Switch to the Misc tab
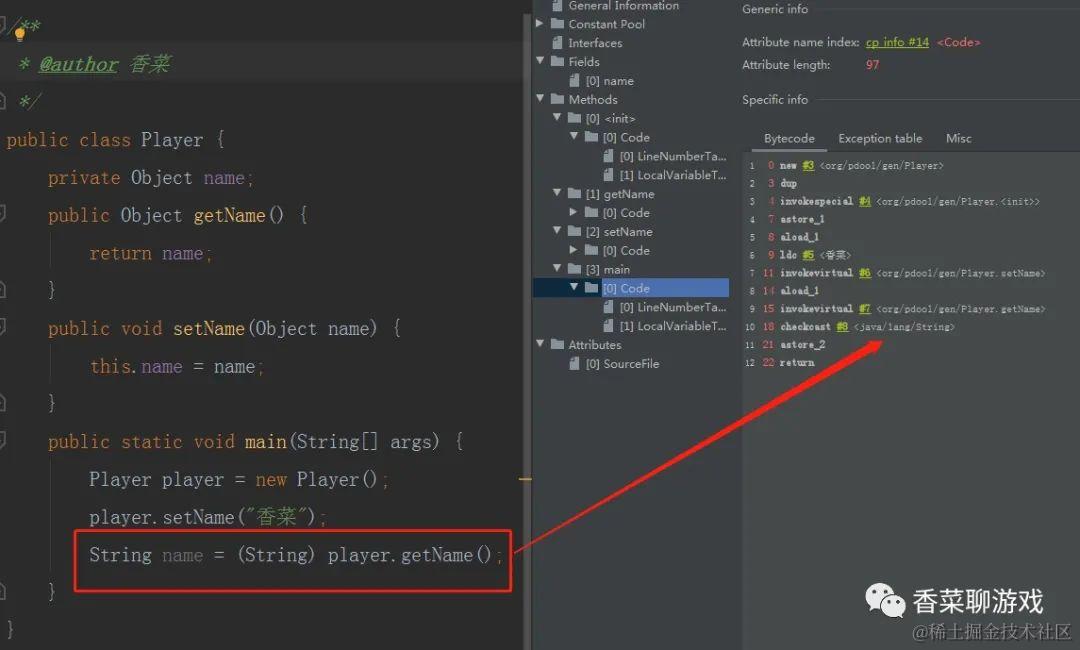The image size is (1080, 650). tap(958, 138)
